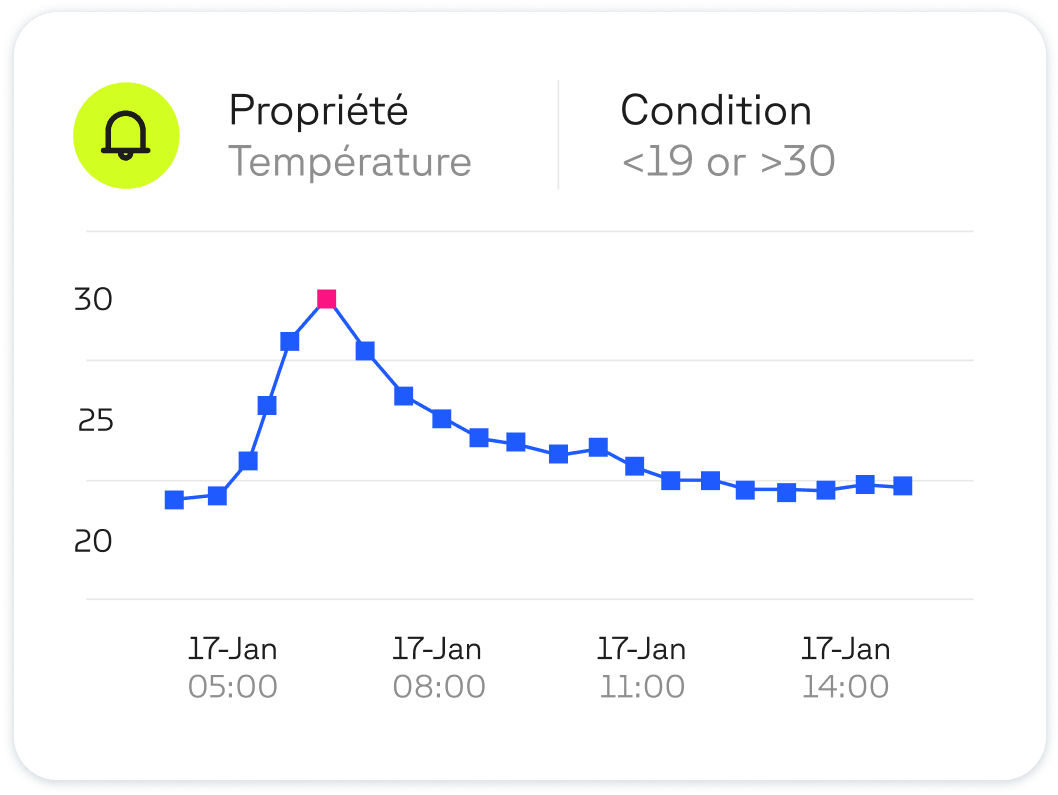Click the data point just before the peak
The height and width of the screenshot is (795, 1058).
coord(290,342)
